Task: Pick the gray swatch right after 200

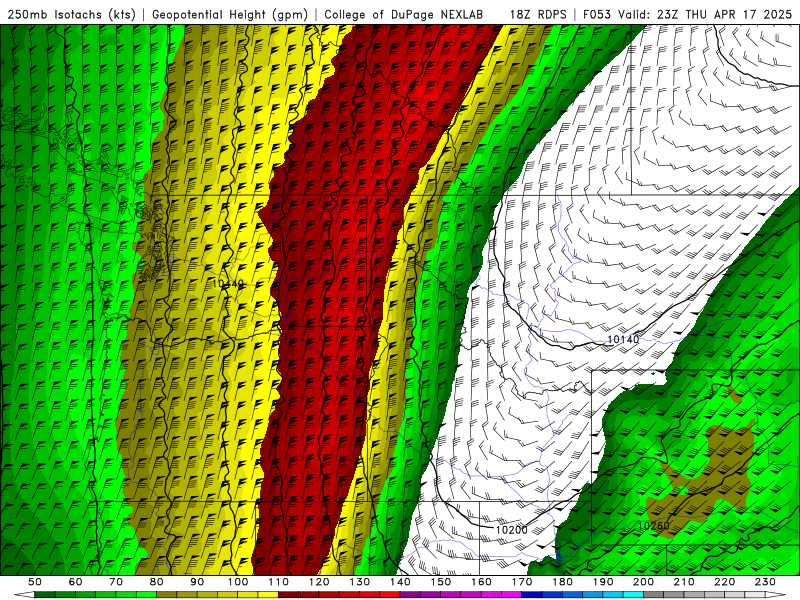Action: (654, 595)
